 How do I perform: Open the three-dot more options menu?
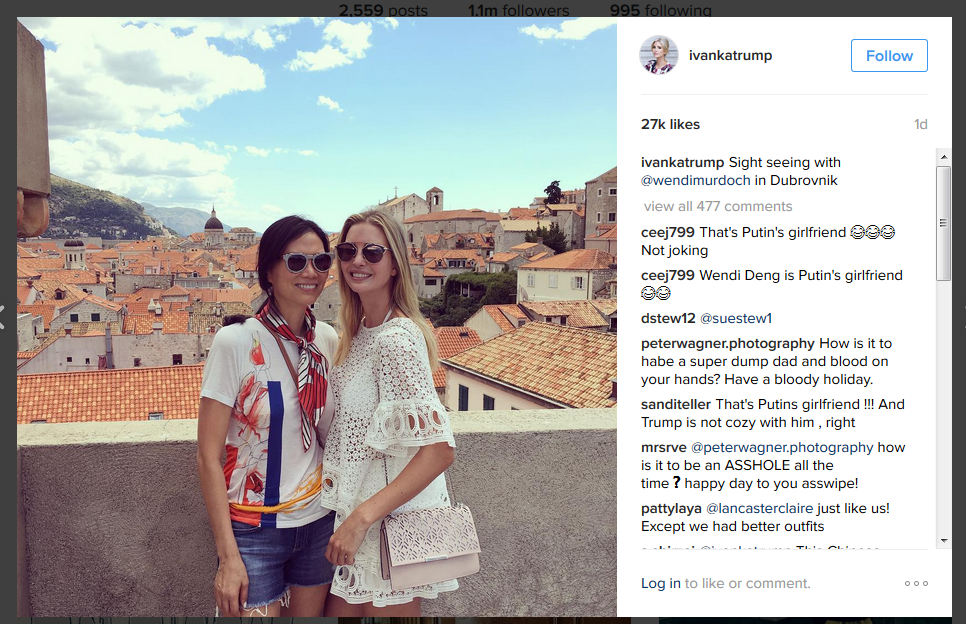(916, 583)
